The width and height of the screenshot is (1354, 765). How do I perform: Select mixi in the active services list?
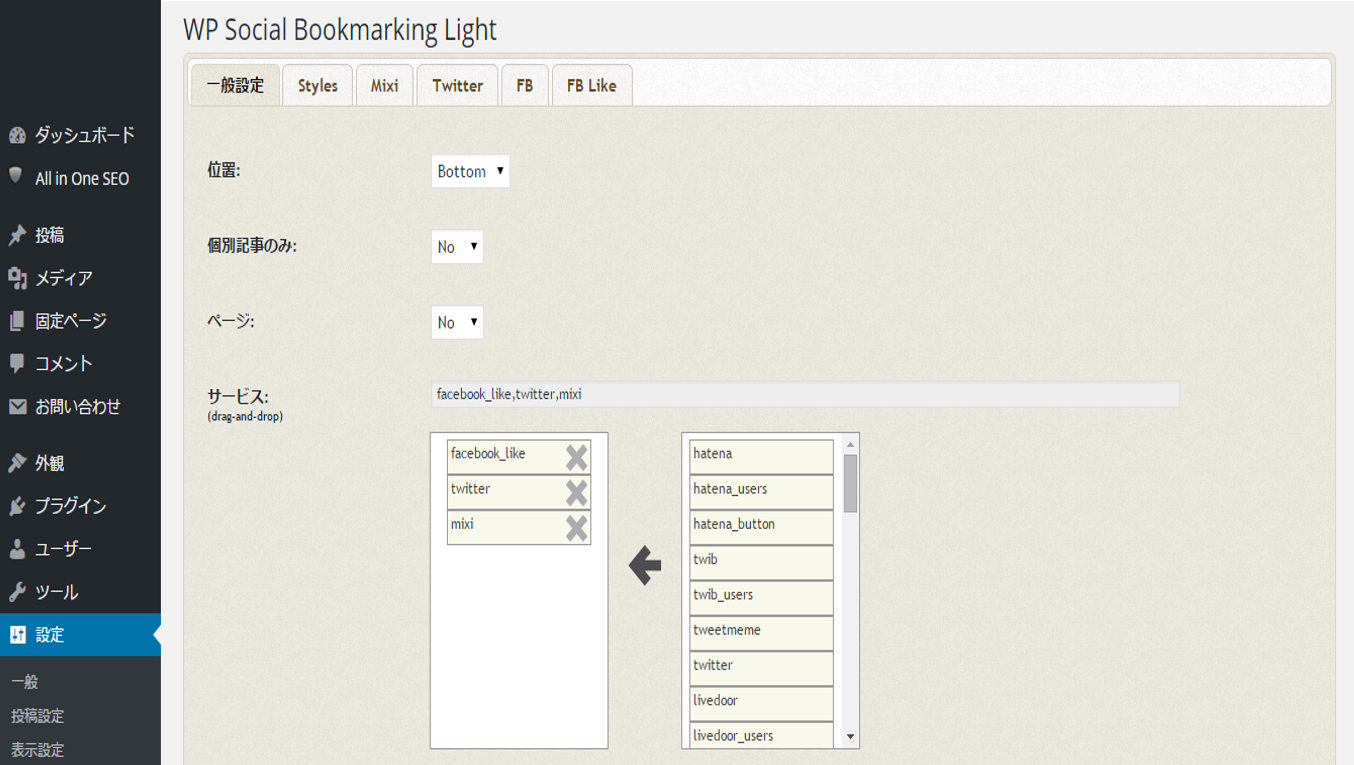pos(519,527)
